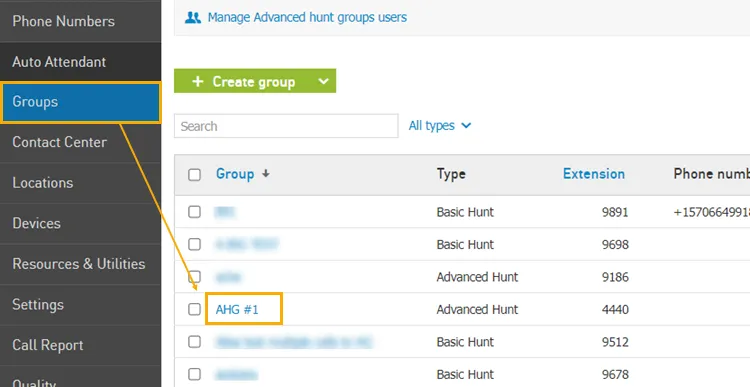Screen dimensions: 750x387
Task: Open the blurred group name with extension 9512
Action: click(294, 342)
